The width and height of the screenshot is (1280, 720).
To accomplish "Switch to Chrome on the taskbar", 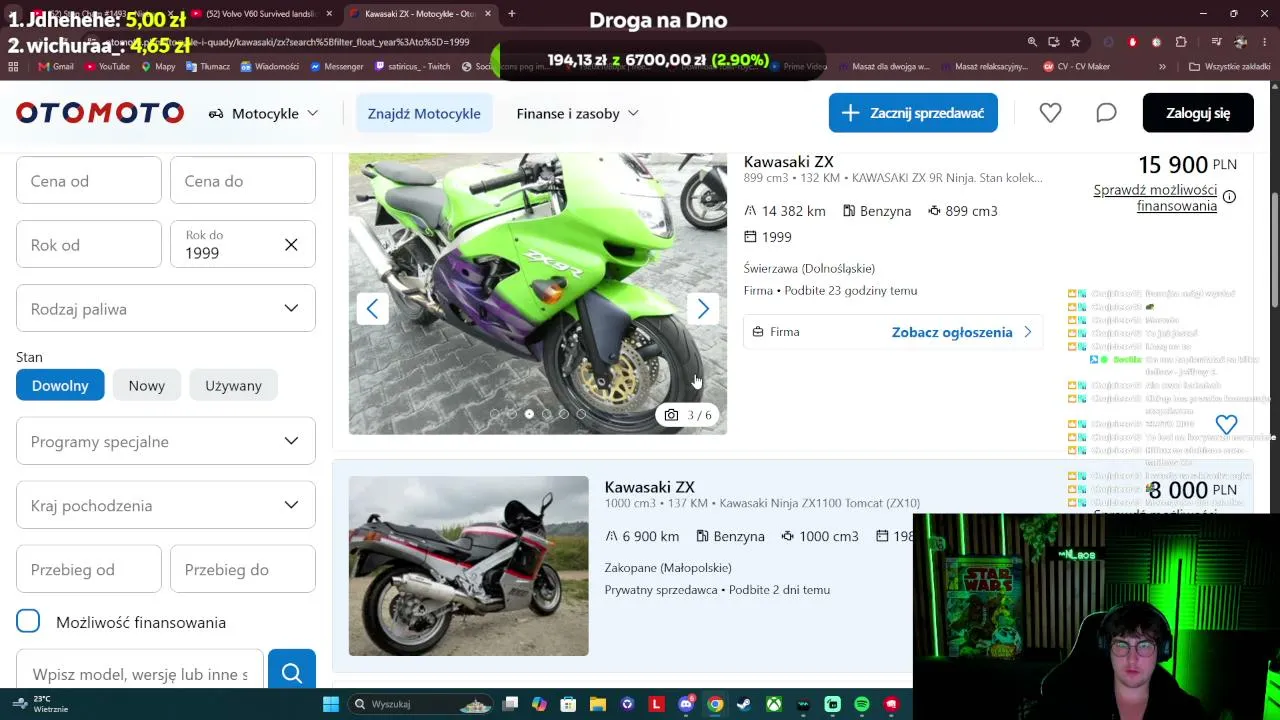I will [x=715, y=704].
